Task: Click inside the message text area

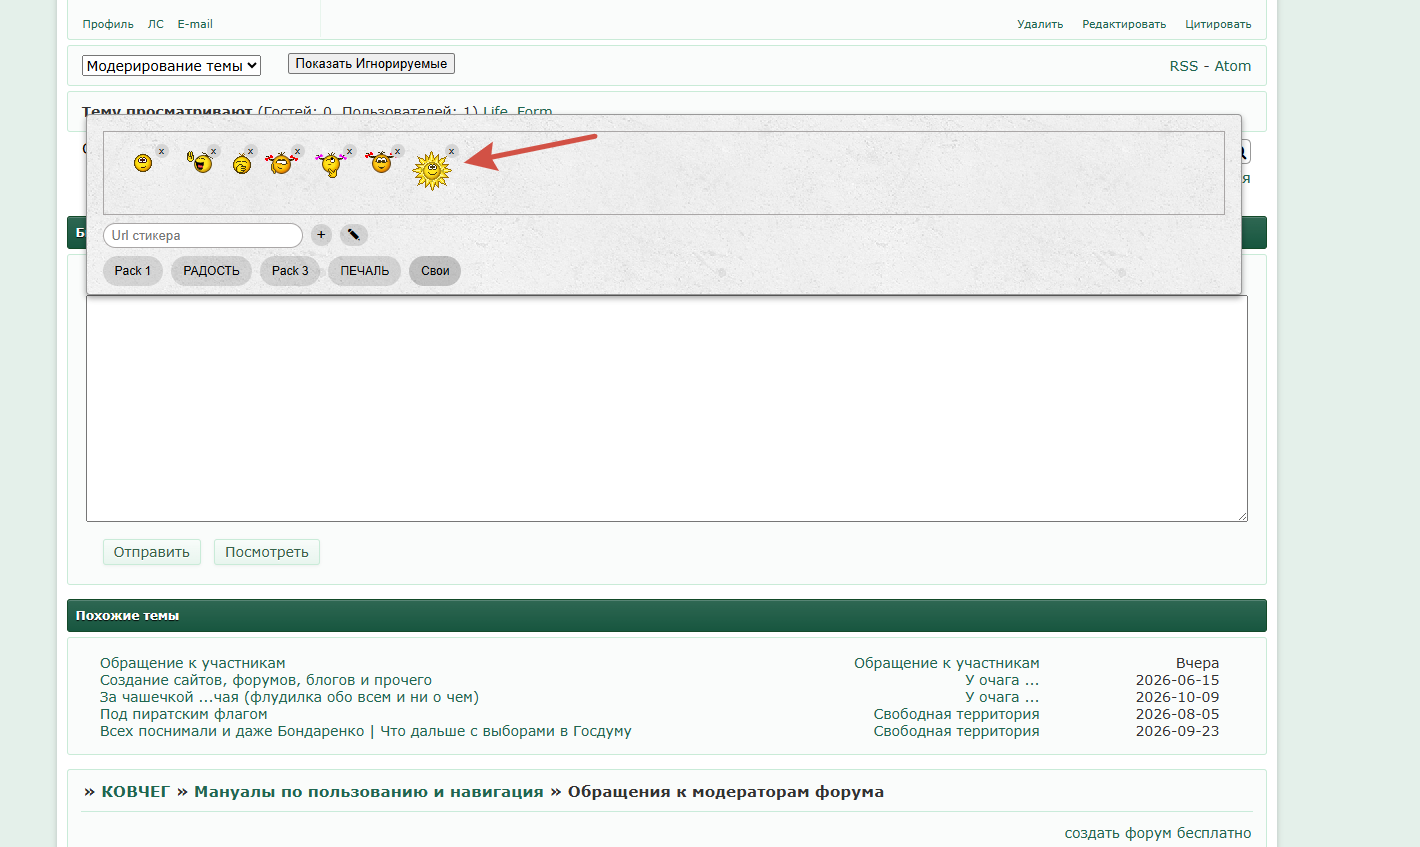Action: (x=667, y=408)
